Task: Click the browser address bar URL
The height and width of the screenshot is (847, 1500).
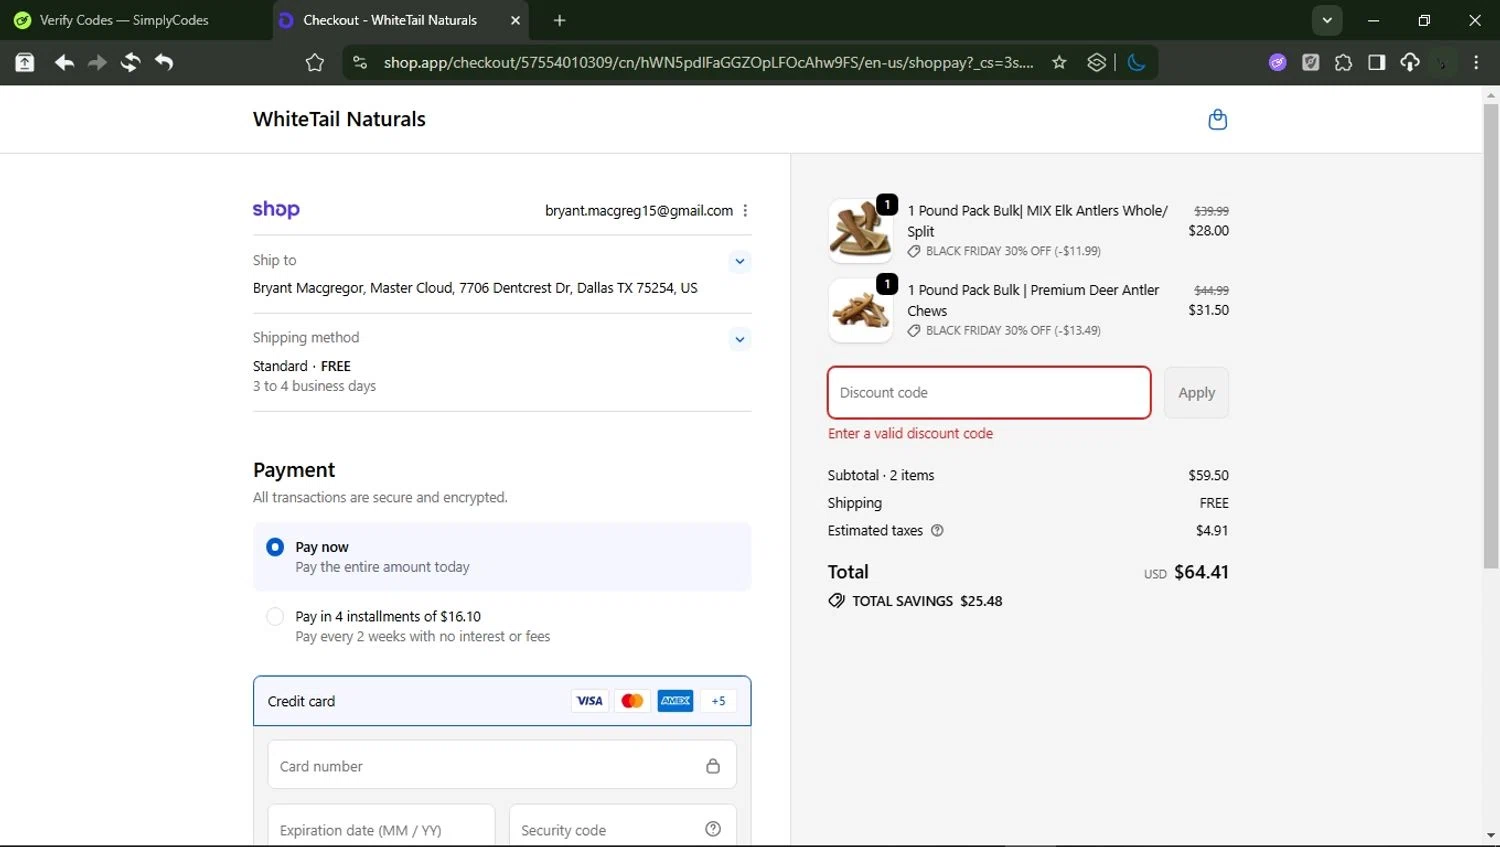Action: click(708, 62)
